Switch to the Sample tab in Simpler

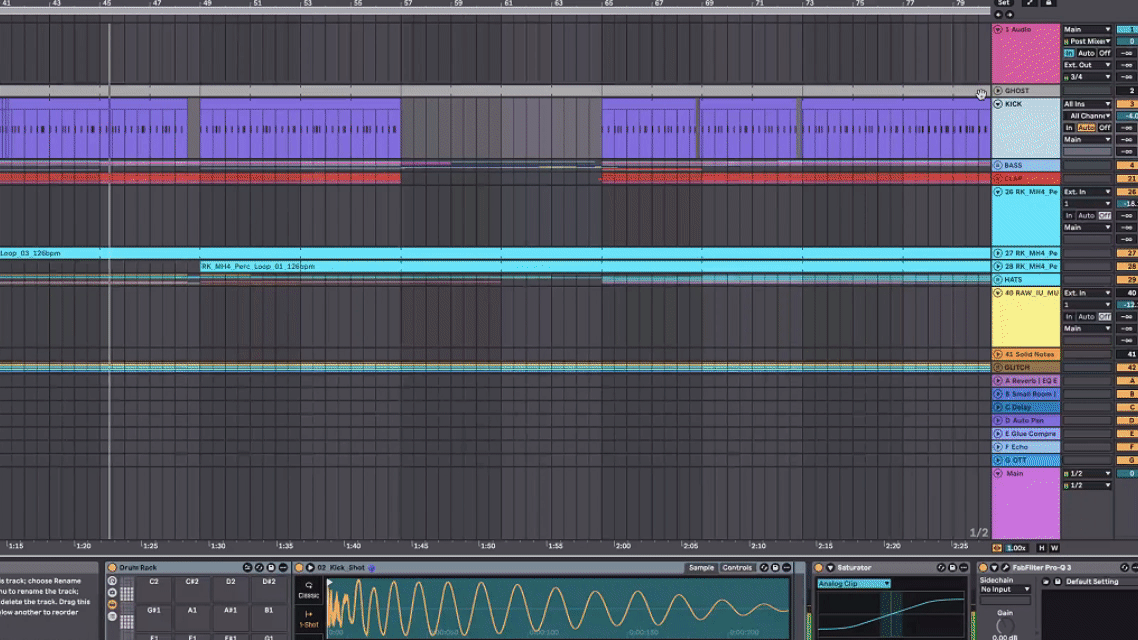point(701,568)
